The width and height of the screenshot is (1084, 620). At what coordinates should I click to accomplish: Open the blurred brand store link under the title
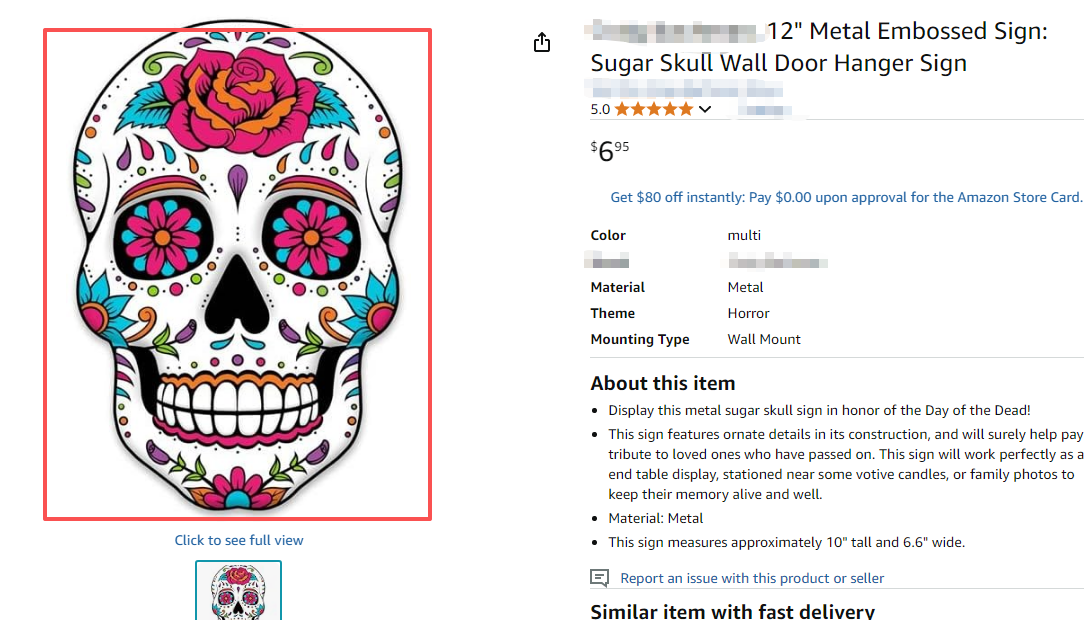[x=686, y=91]
